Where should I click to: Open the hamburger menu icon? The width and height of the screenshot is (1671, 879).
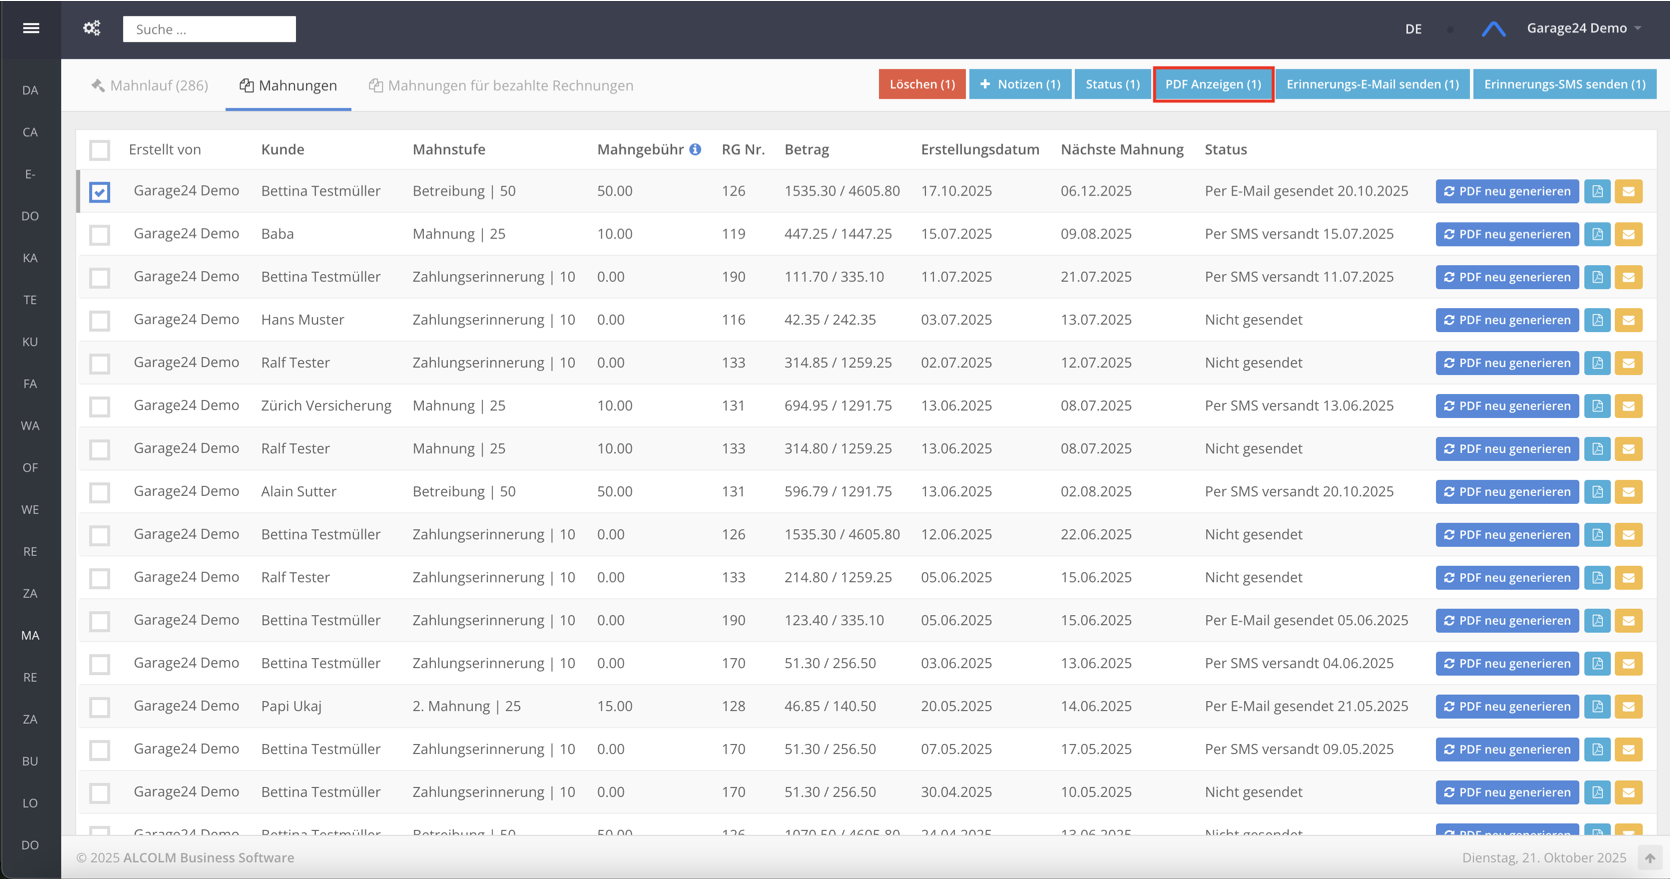point(31,28)
